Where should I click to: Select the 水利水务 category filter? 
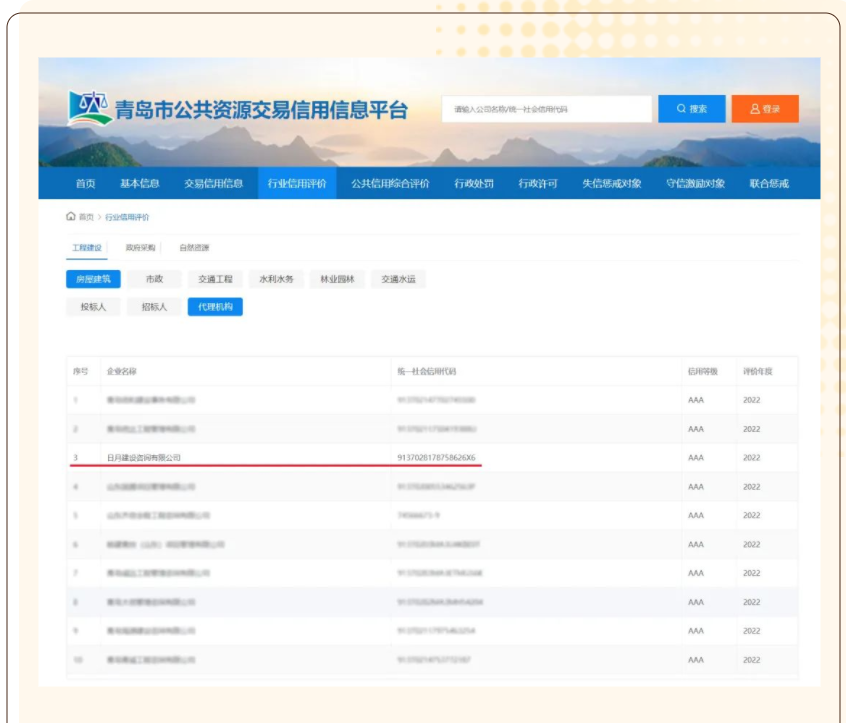pos(276,280)
